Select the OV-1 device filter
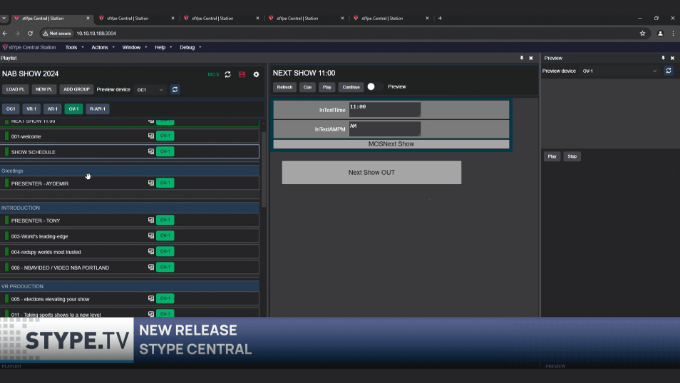This screenshot has width=680, height=383. pos(73,109)
